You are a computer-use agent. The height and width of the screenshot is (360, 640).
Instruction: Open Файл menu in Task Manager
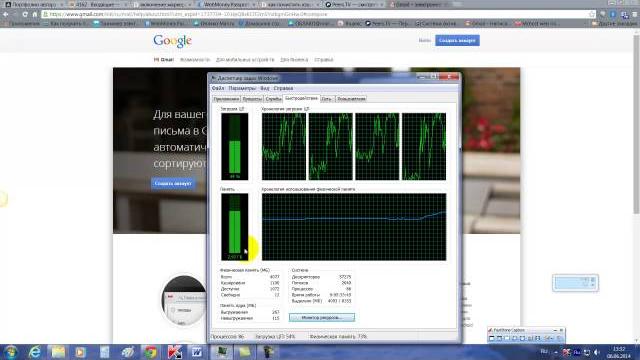coord(218,88)
